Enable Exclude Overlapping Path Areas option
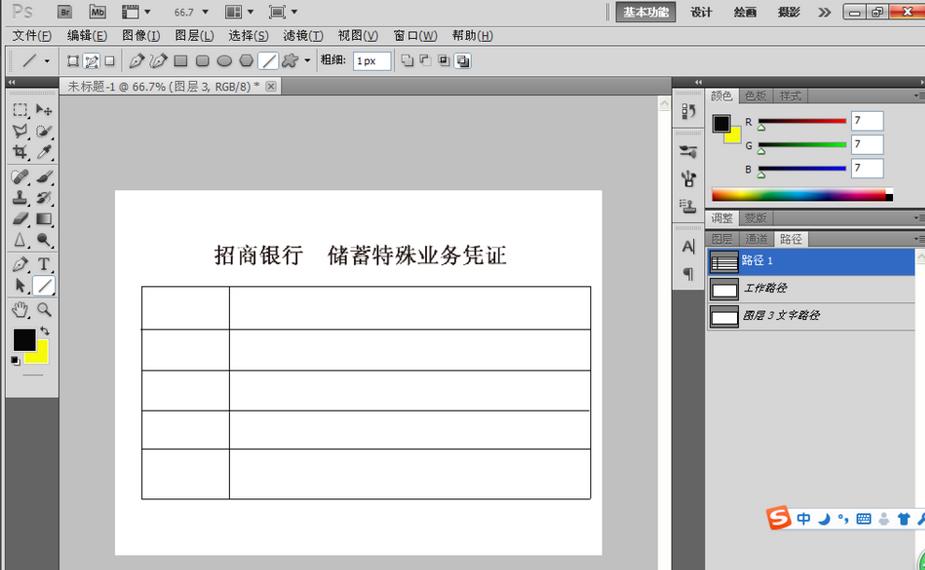 click(463, 61)
